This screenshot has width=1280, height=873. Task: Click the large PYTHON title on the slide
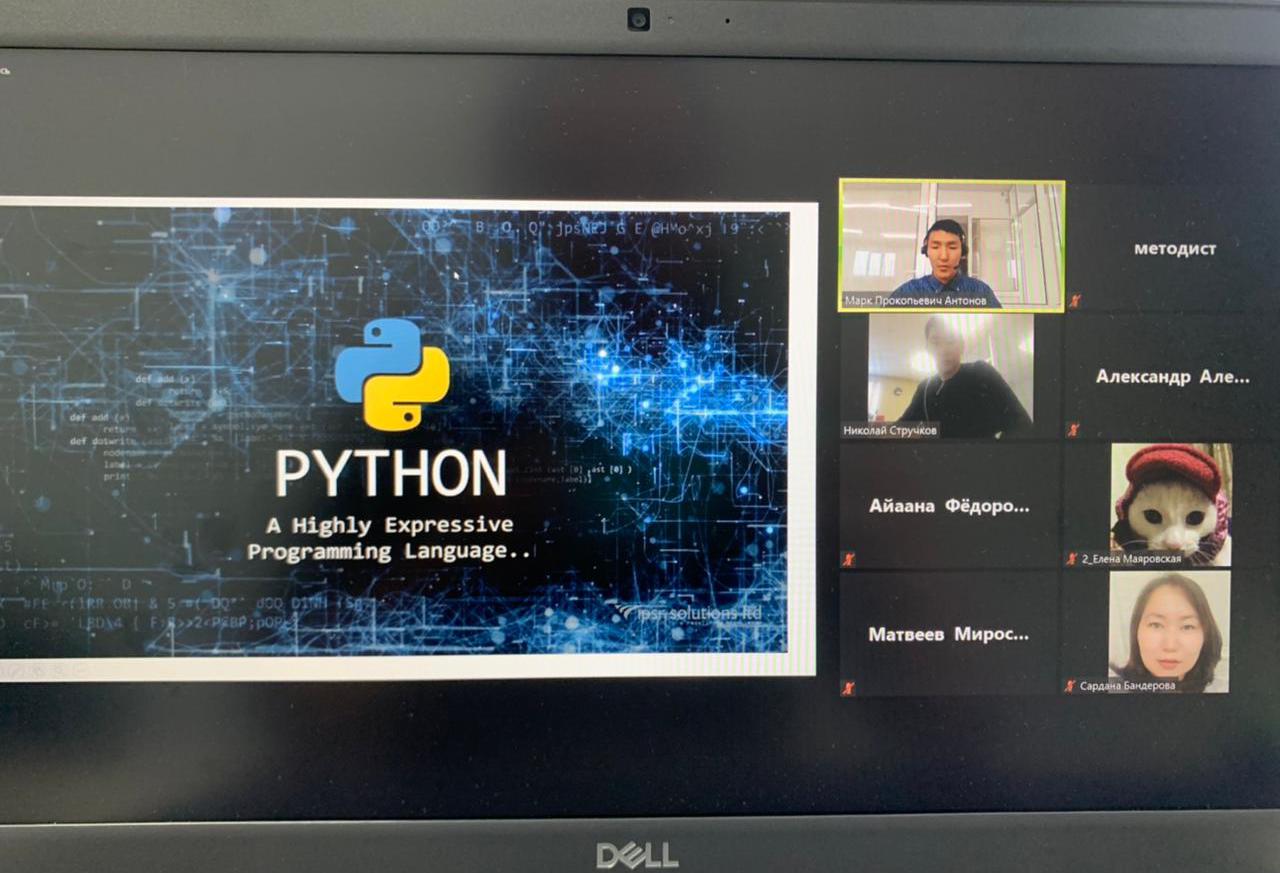click(x=390, y=474)
